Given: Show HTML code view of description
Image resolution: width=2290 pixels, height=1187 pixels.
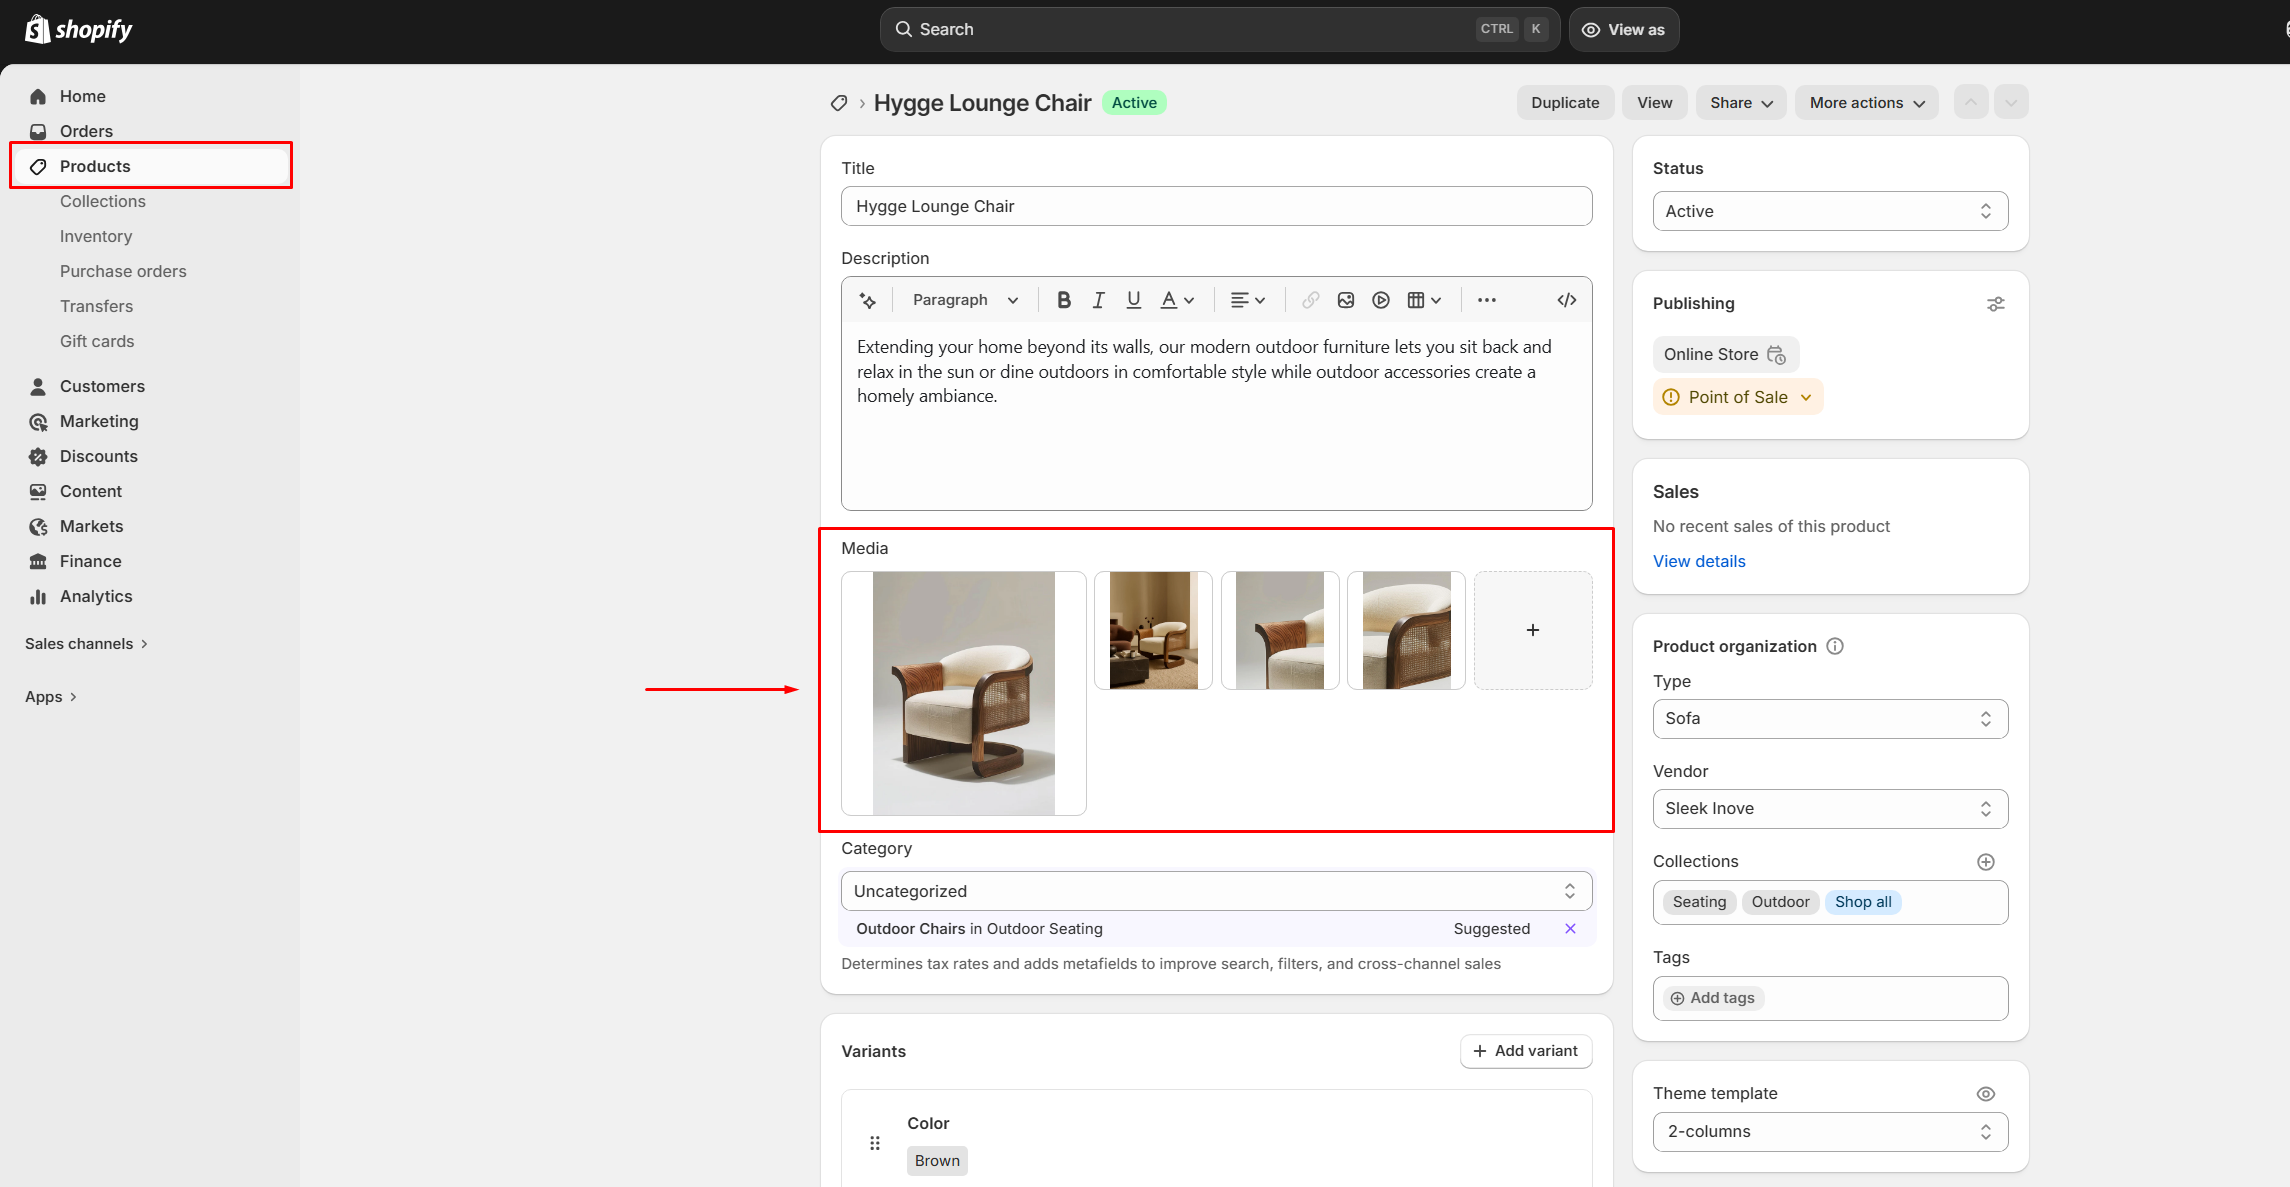Looking at the screenshot, I should [1567, 300].
